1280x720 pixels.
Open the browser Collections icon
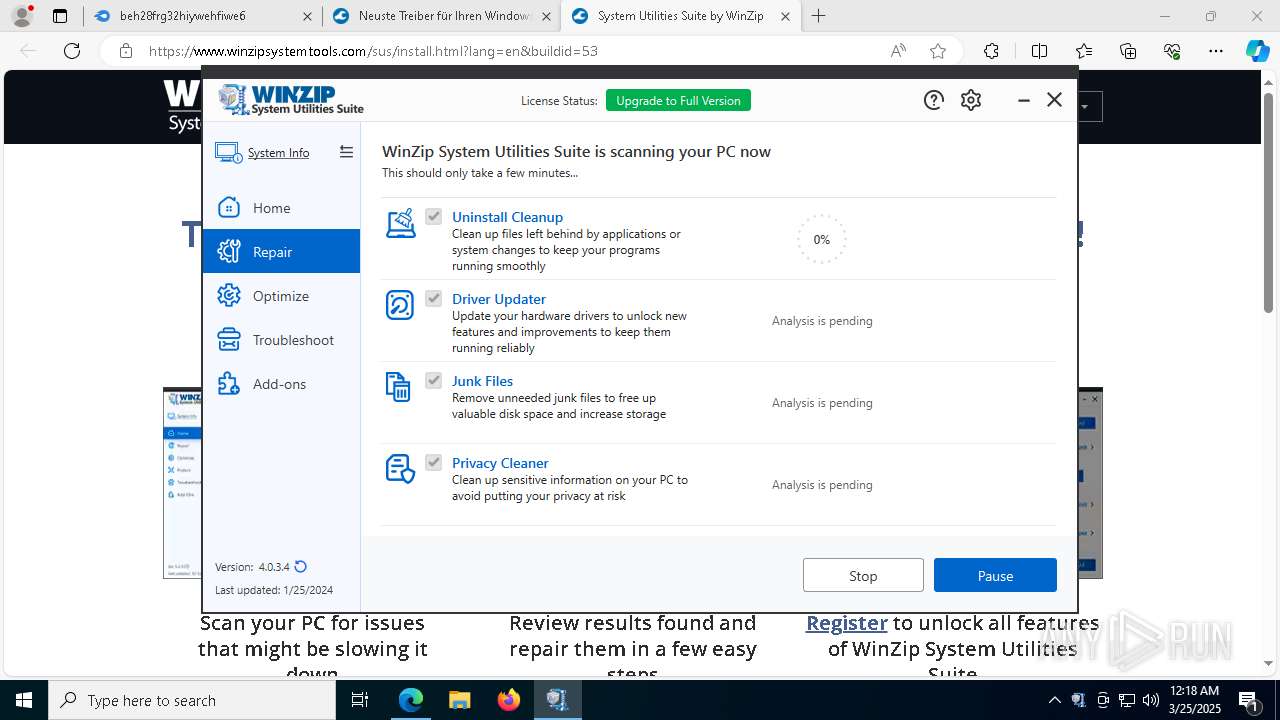tap(1128, 51)
